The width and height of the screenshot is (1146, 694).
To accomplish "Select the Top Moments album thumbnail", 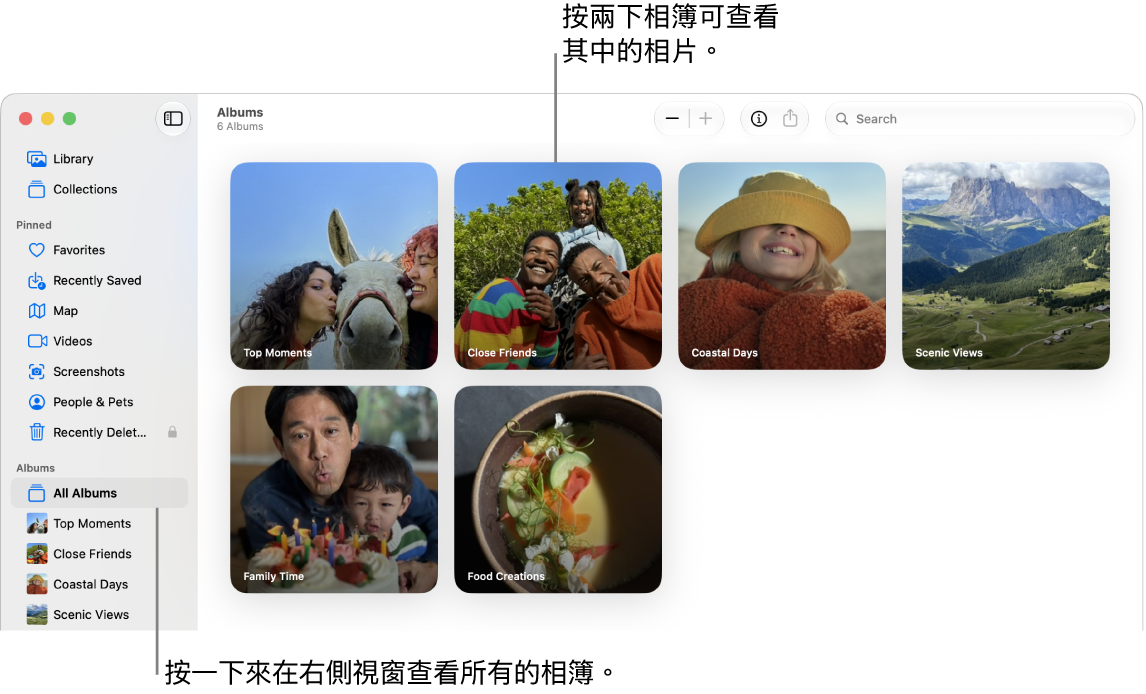I will [x=334, y=266].
